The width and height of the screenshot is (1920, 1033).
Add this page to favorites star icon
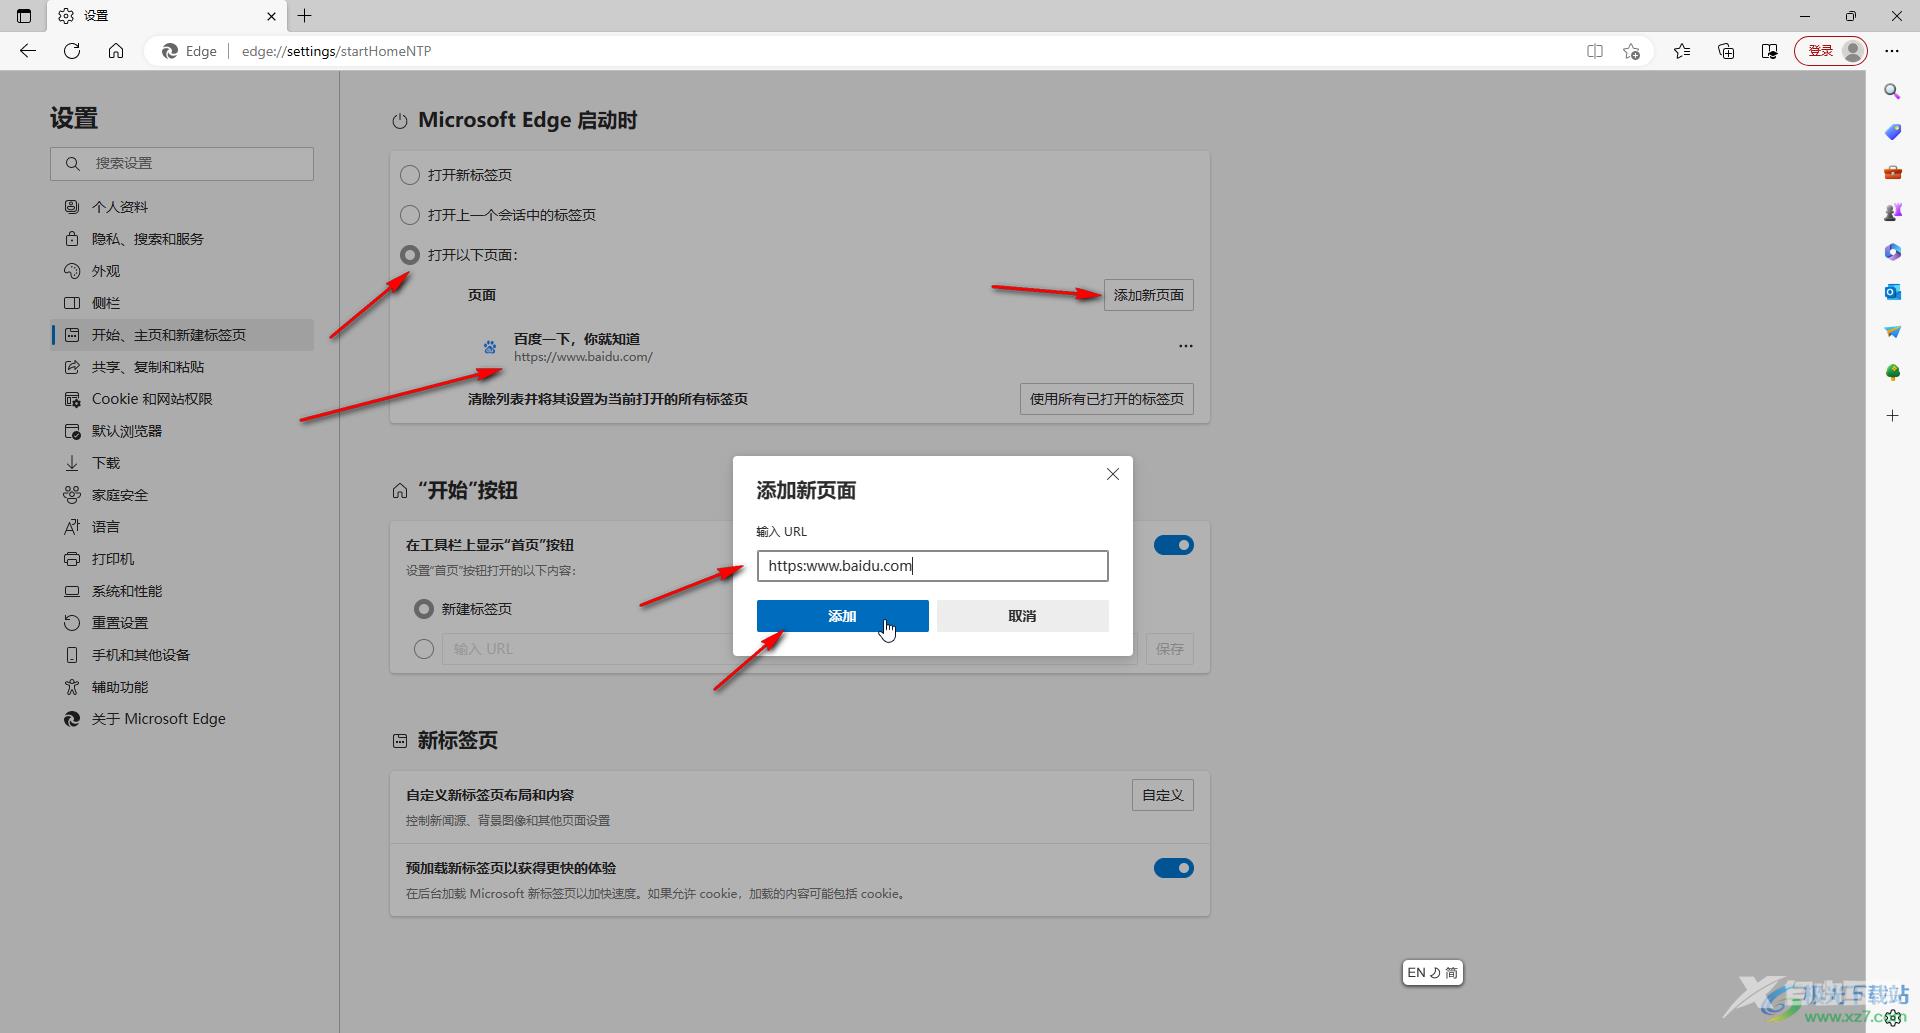point(1632,51)
